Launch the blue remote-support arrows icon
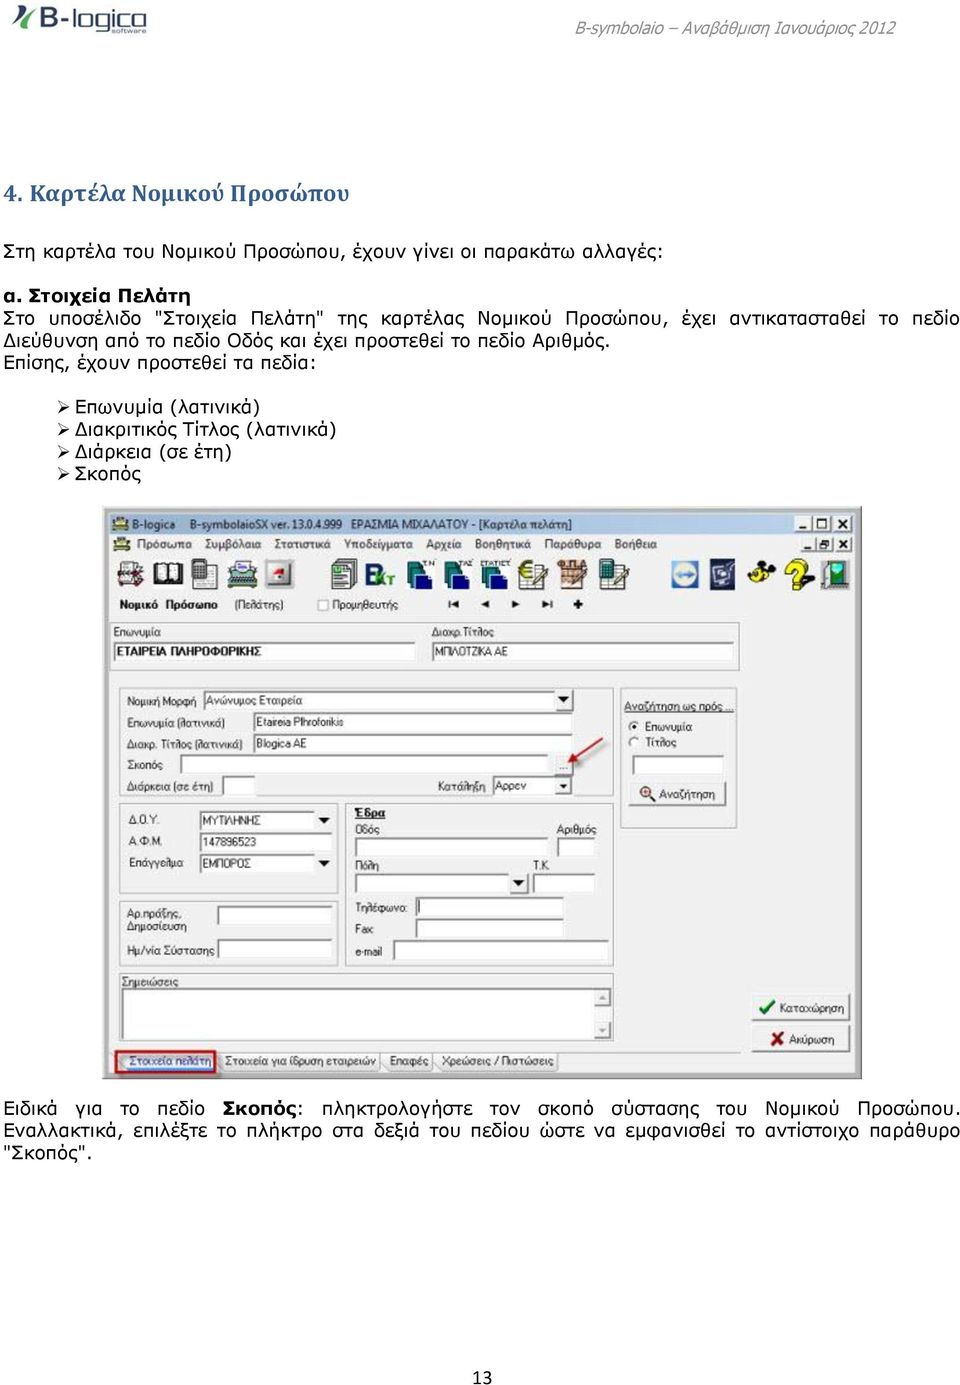The height and width of the screenshot is (1385, 960). pos(684,574)
